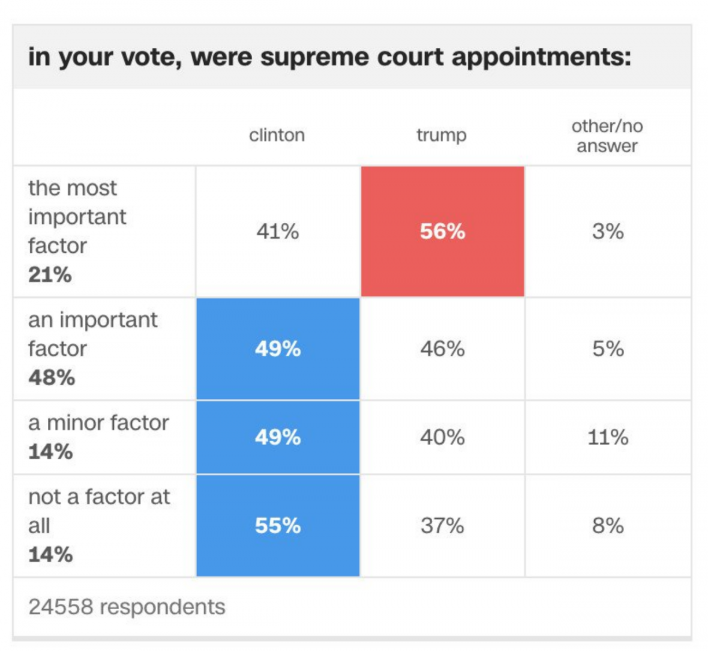708x651 pixels.
Task: Click the 41% Clinton cell
Action: [277, 231]
